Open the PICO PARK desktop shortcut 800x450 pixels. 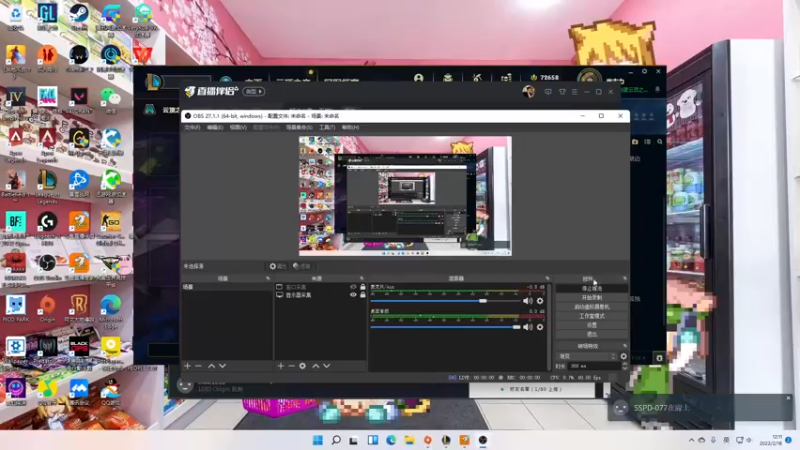pos(15,307)
